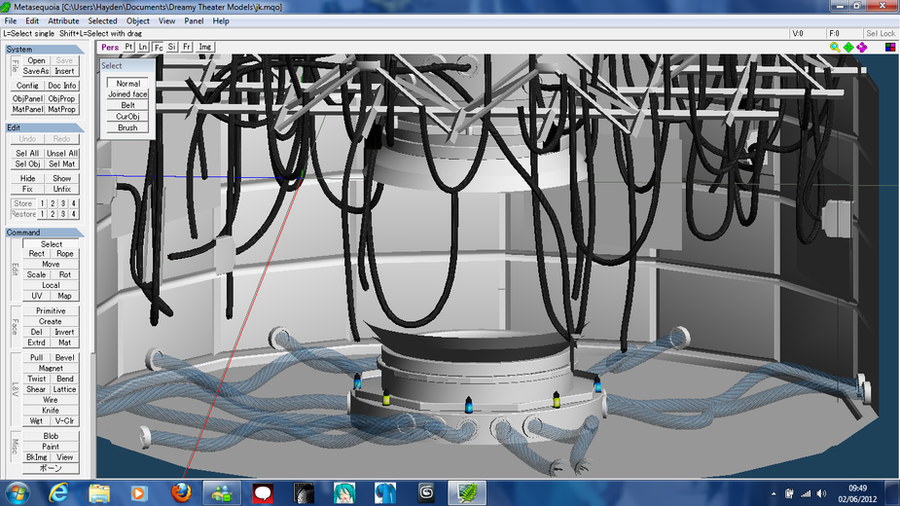Open the Object menu
900x506 pixels.
tap(138, 21)
